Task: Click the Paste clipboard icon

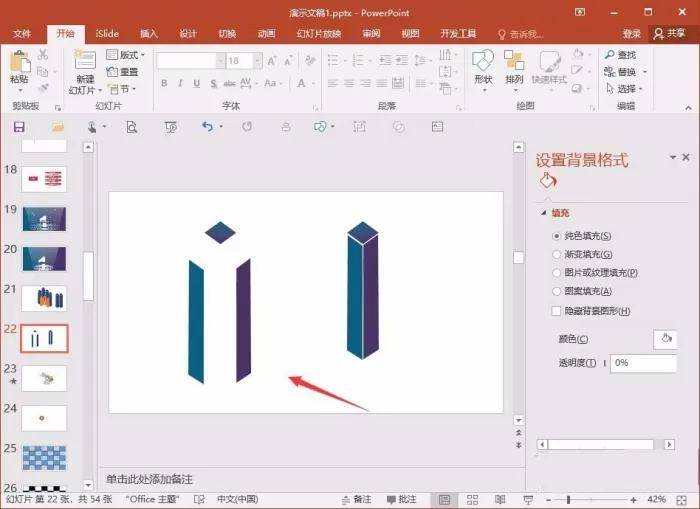Action: [x=20, y=62]
